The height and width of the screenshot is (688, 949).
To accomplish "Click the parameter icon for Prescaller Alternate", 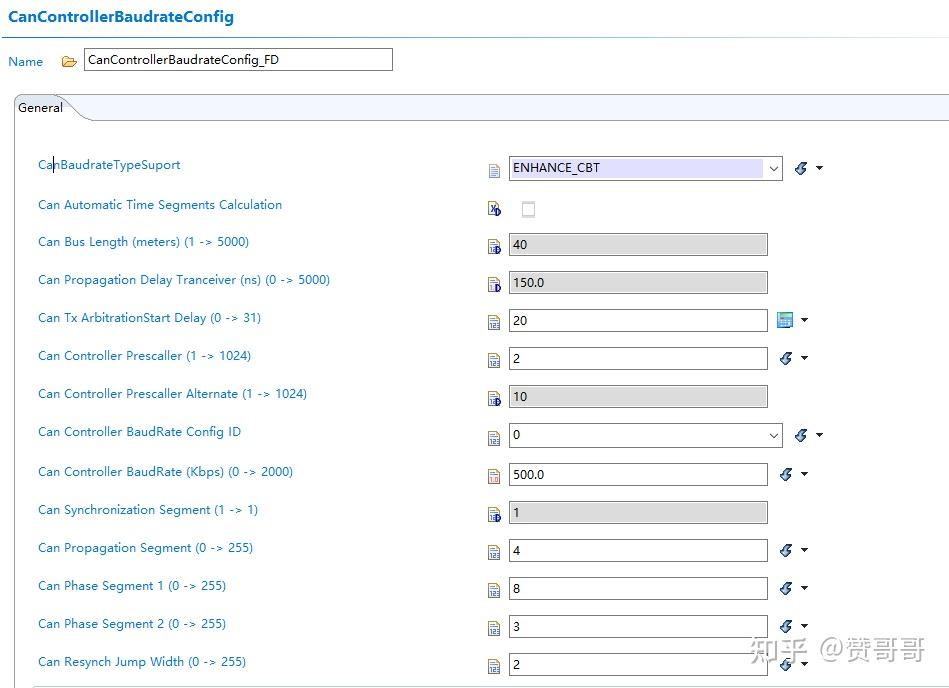I will (x=494, y=399).
